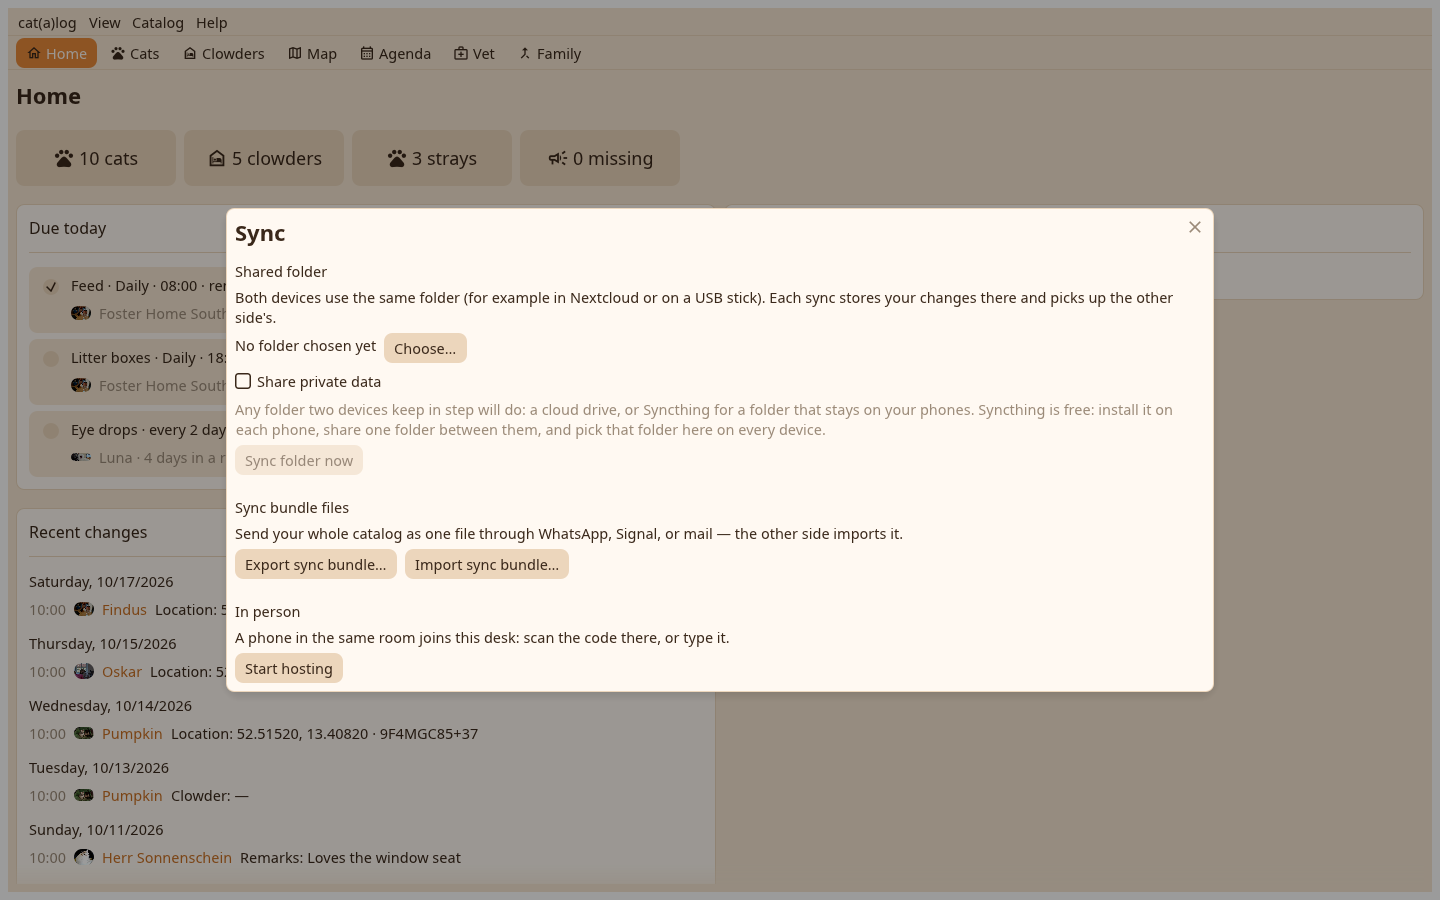The width and height of the screenshot is (1440, 900).
Task: Click Luna's avatar in Eye drops row
Action: pos(81,457)
